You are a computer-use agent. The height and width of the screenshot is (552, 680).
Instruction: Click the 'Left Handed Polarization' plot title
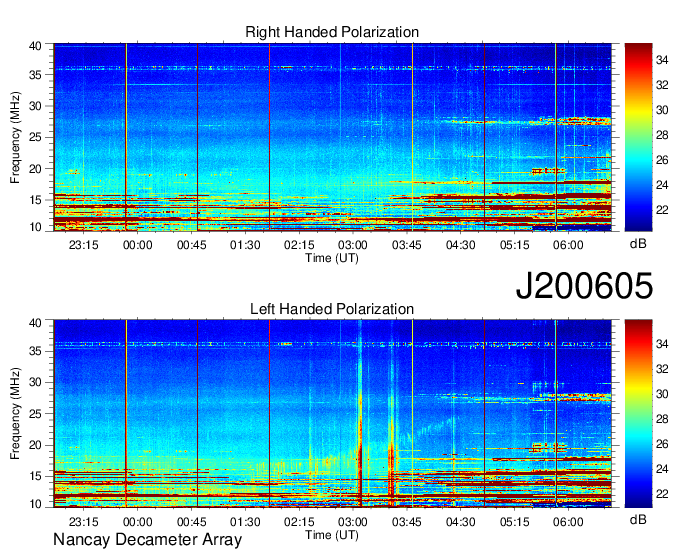click(x=332, y=309)
